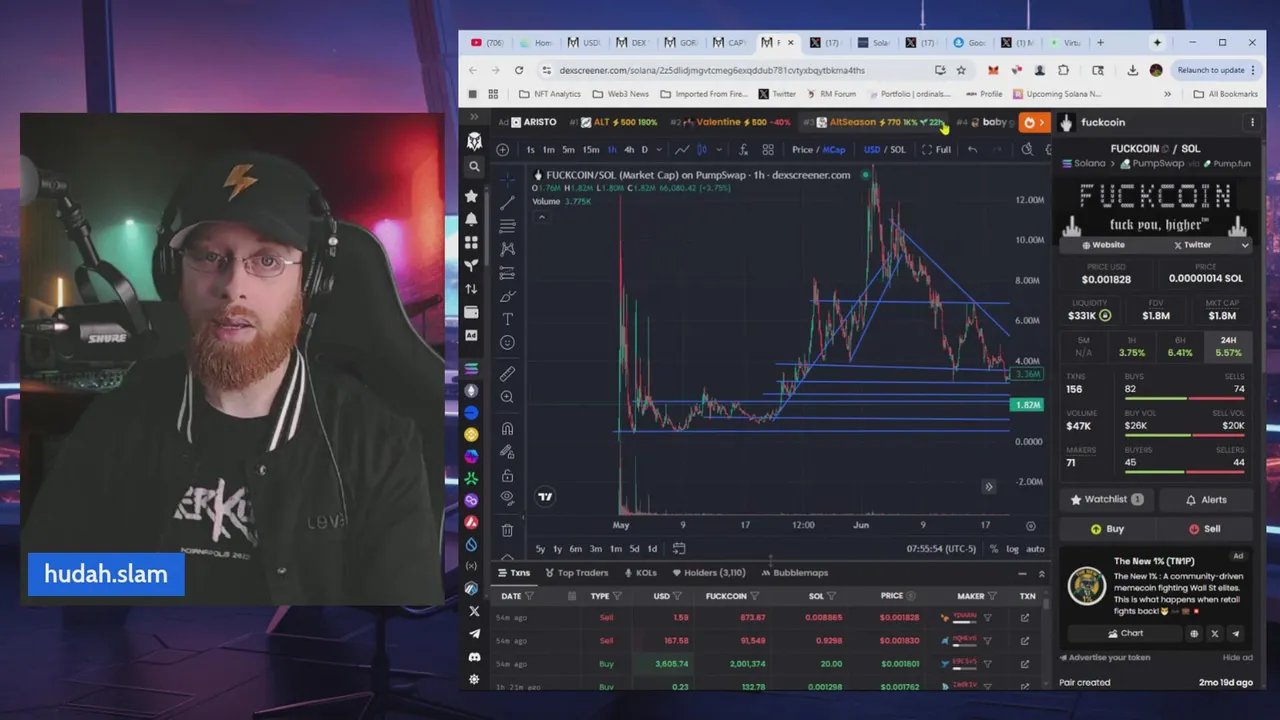Toggle hide all drawings eye icon

(507, 497)
